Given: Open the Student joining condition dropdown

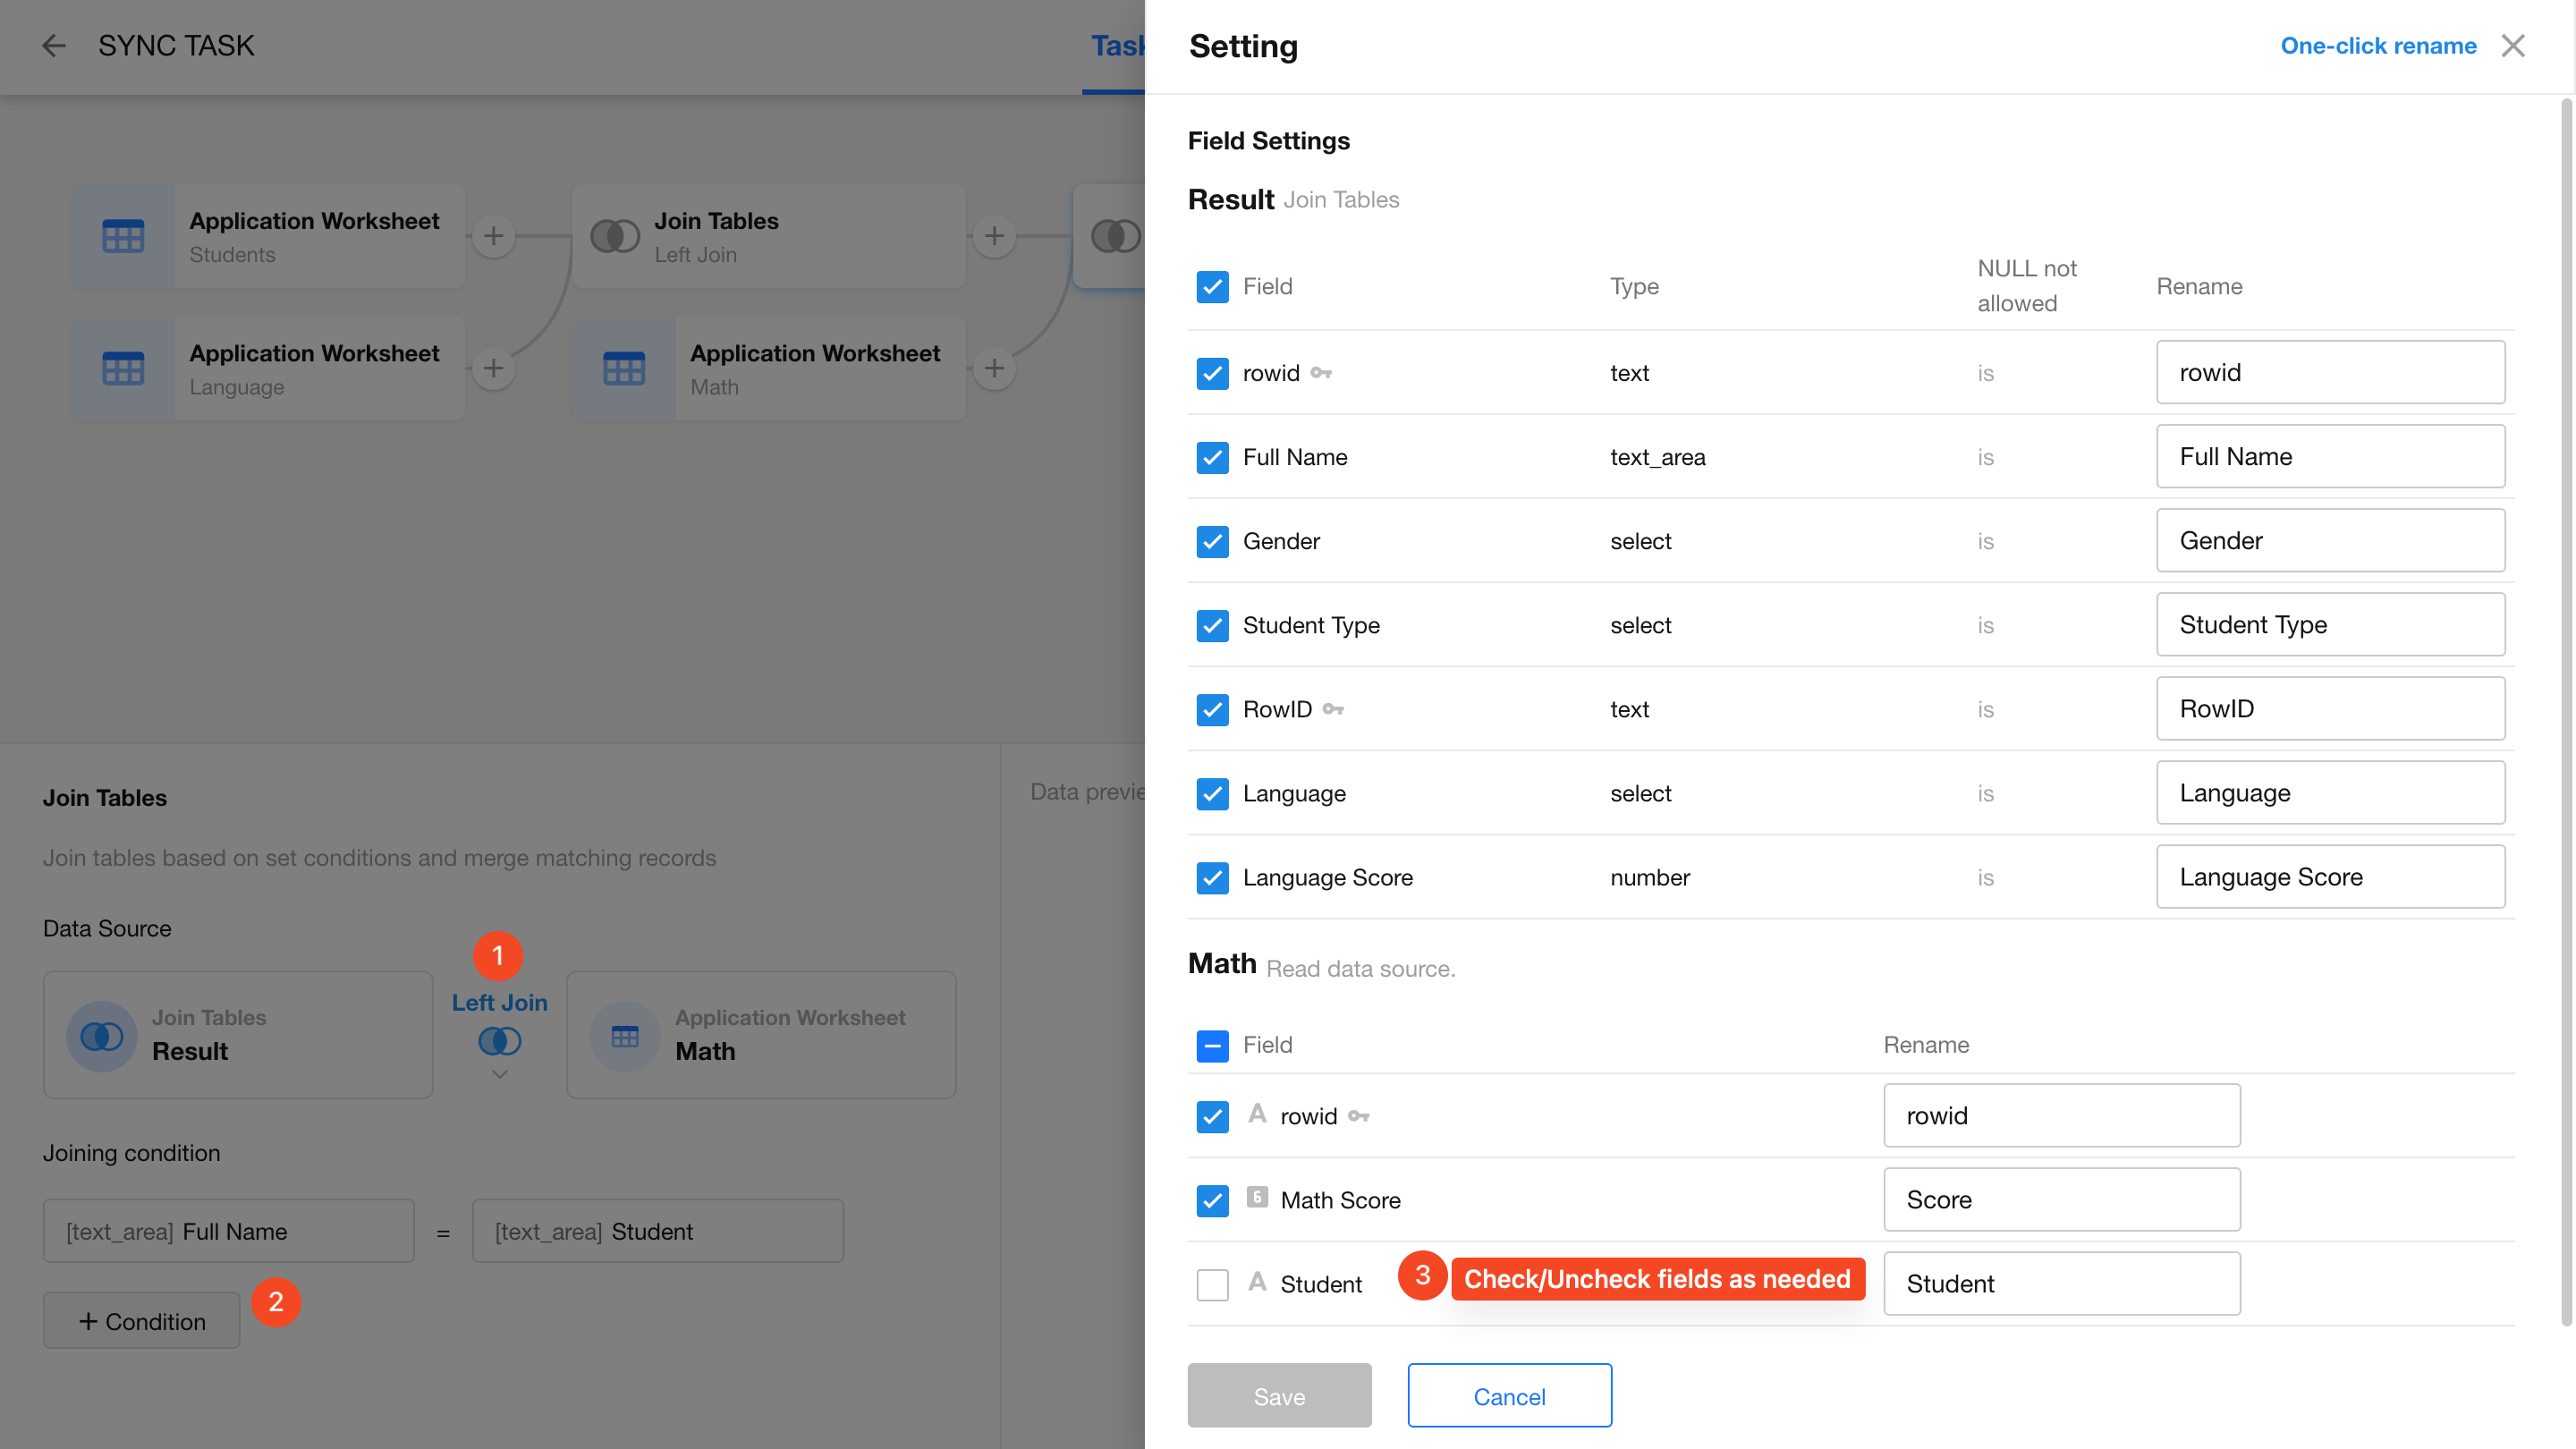Looking at the screenshot, I should point(657,1231).
